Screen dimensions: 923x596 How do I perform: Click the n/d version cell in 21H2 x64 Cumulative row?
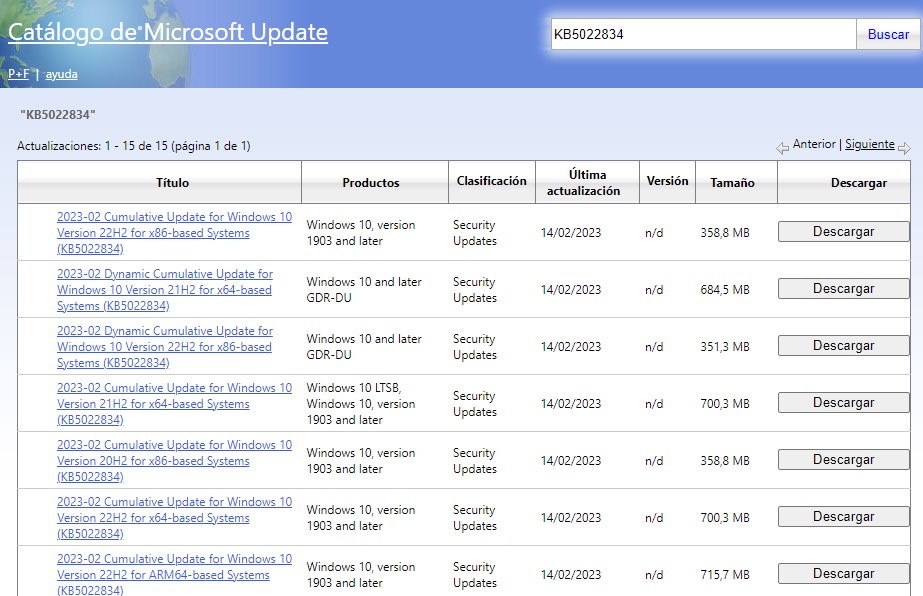(654, 404)
